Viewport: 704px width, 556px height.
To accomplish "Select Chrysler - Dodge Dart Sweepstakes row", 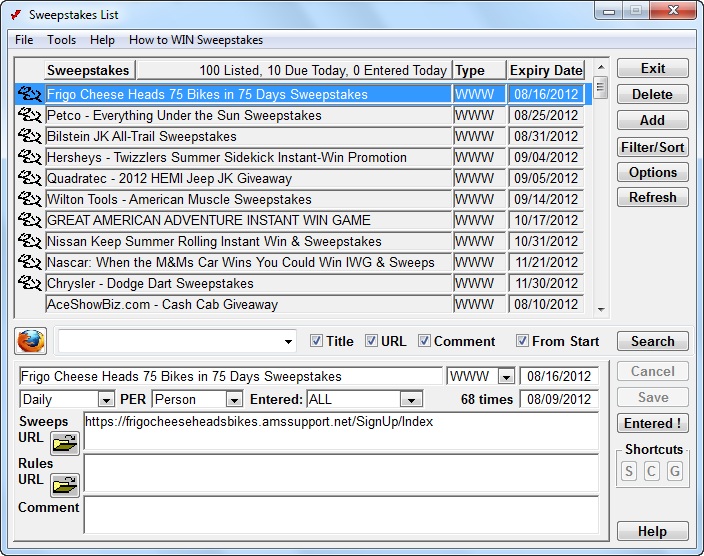I will click(x=248, y=283).
